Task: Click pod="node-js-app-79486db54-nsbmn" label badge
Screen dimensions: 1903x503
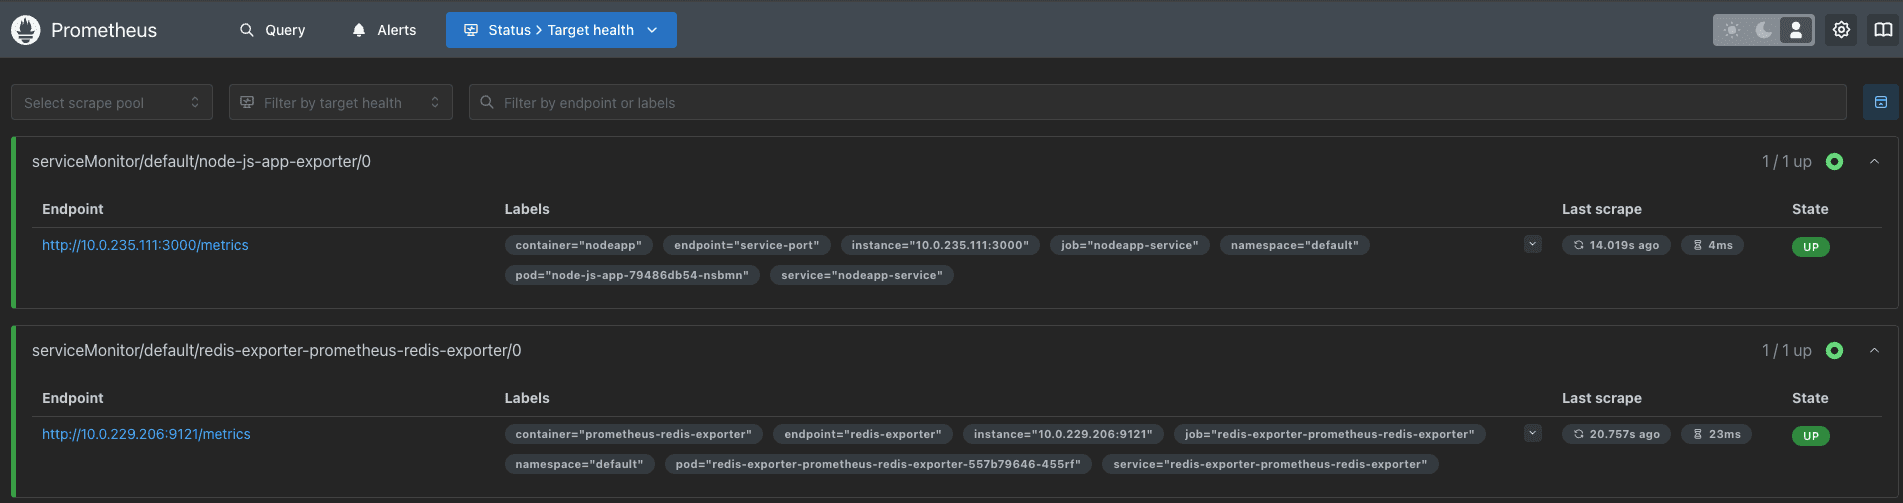Action: pyautogui.click(x=632, y=275)
